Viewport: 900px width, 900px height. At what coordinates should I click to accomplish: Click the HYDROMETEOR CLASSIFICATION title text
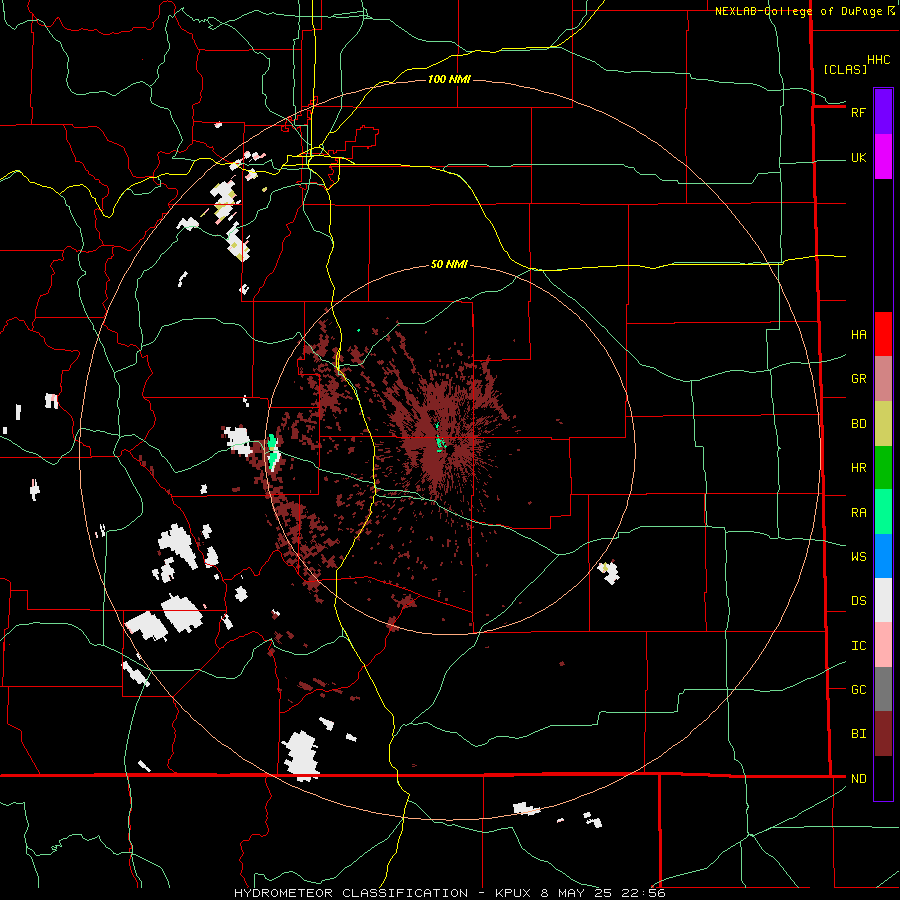(x=351, y=893)
